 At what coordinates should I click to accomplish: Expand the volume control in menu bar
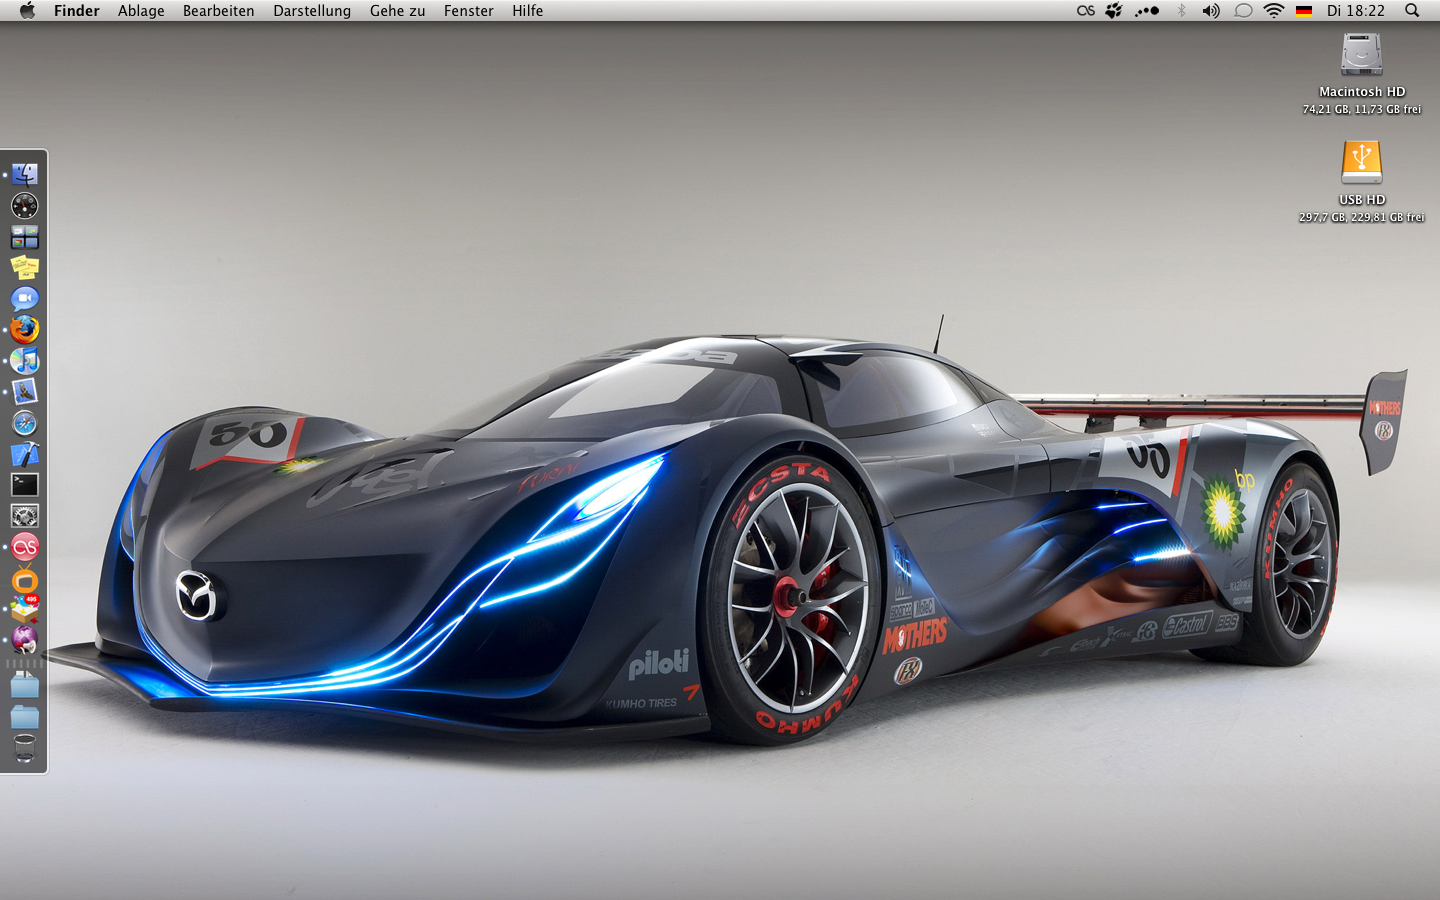tap(1210, 11)
